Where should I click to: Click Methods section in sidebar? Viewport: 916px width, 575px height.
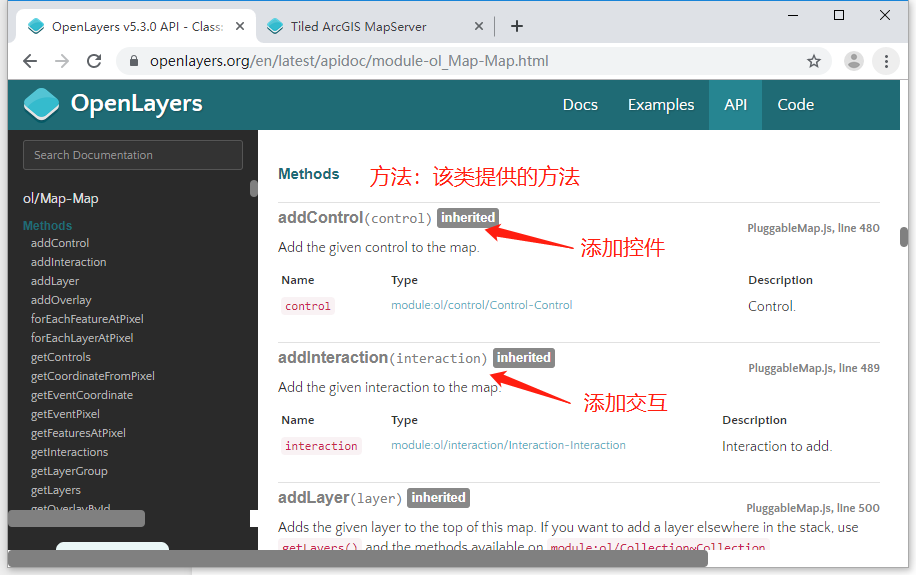point(47,226)
